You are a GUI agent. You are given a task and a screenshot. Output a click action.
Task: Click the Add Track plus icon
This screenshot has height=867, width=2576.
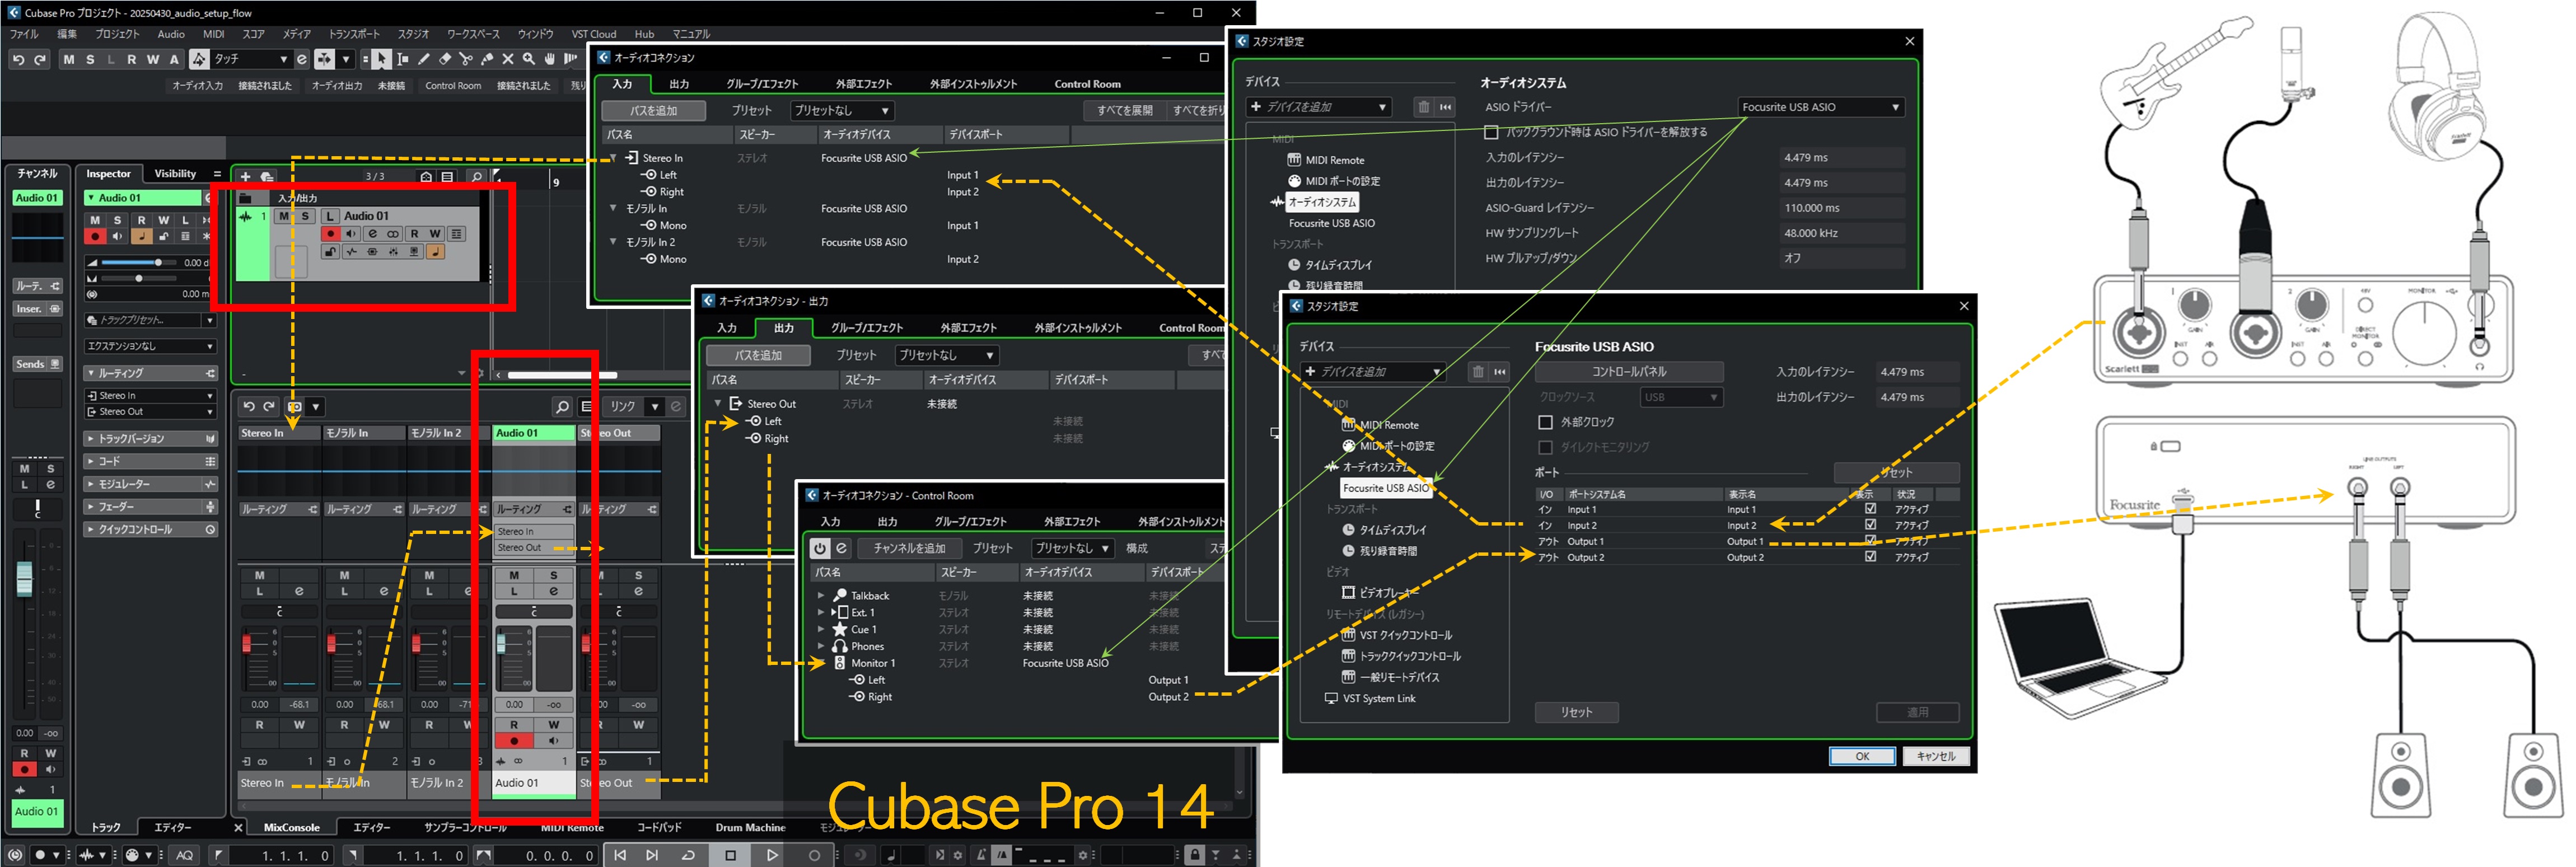(x=245, y=177)
